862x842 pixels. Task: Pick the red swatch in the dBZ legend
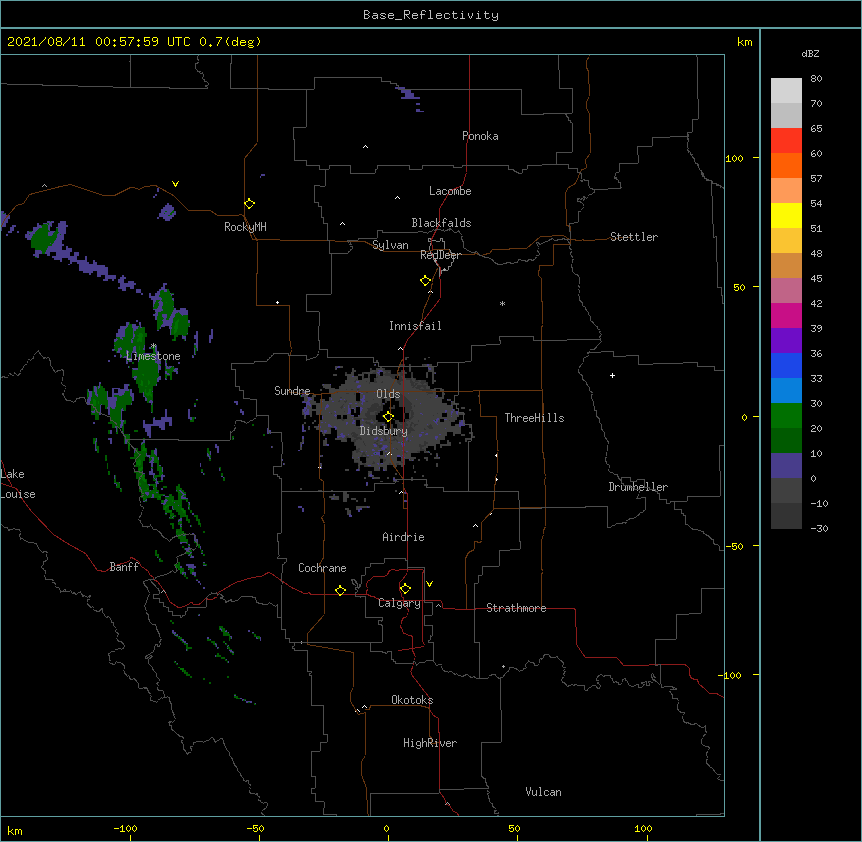point(786,140)
